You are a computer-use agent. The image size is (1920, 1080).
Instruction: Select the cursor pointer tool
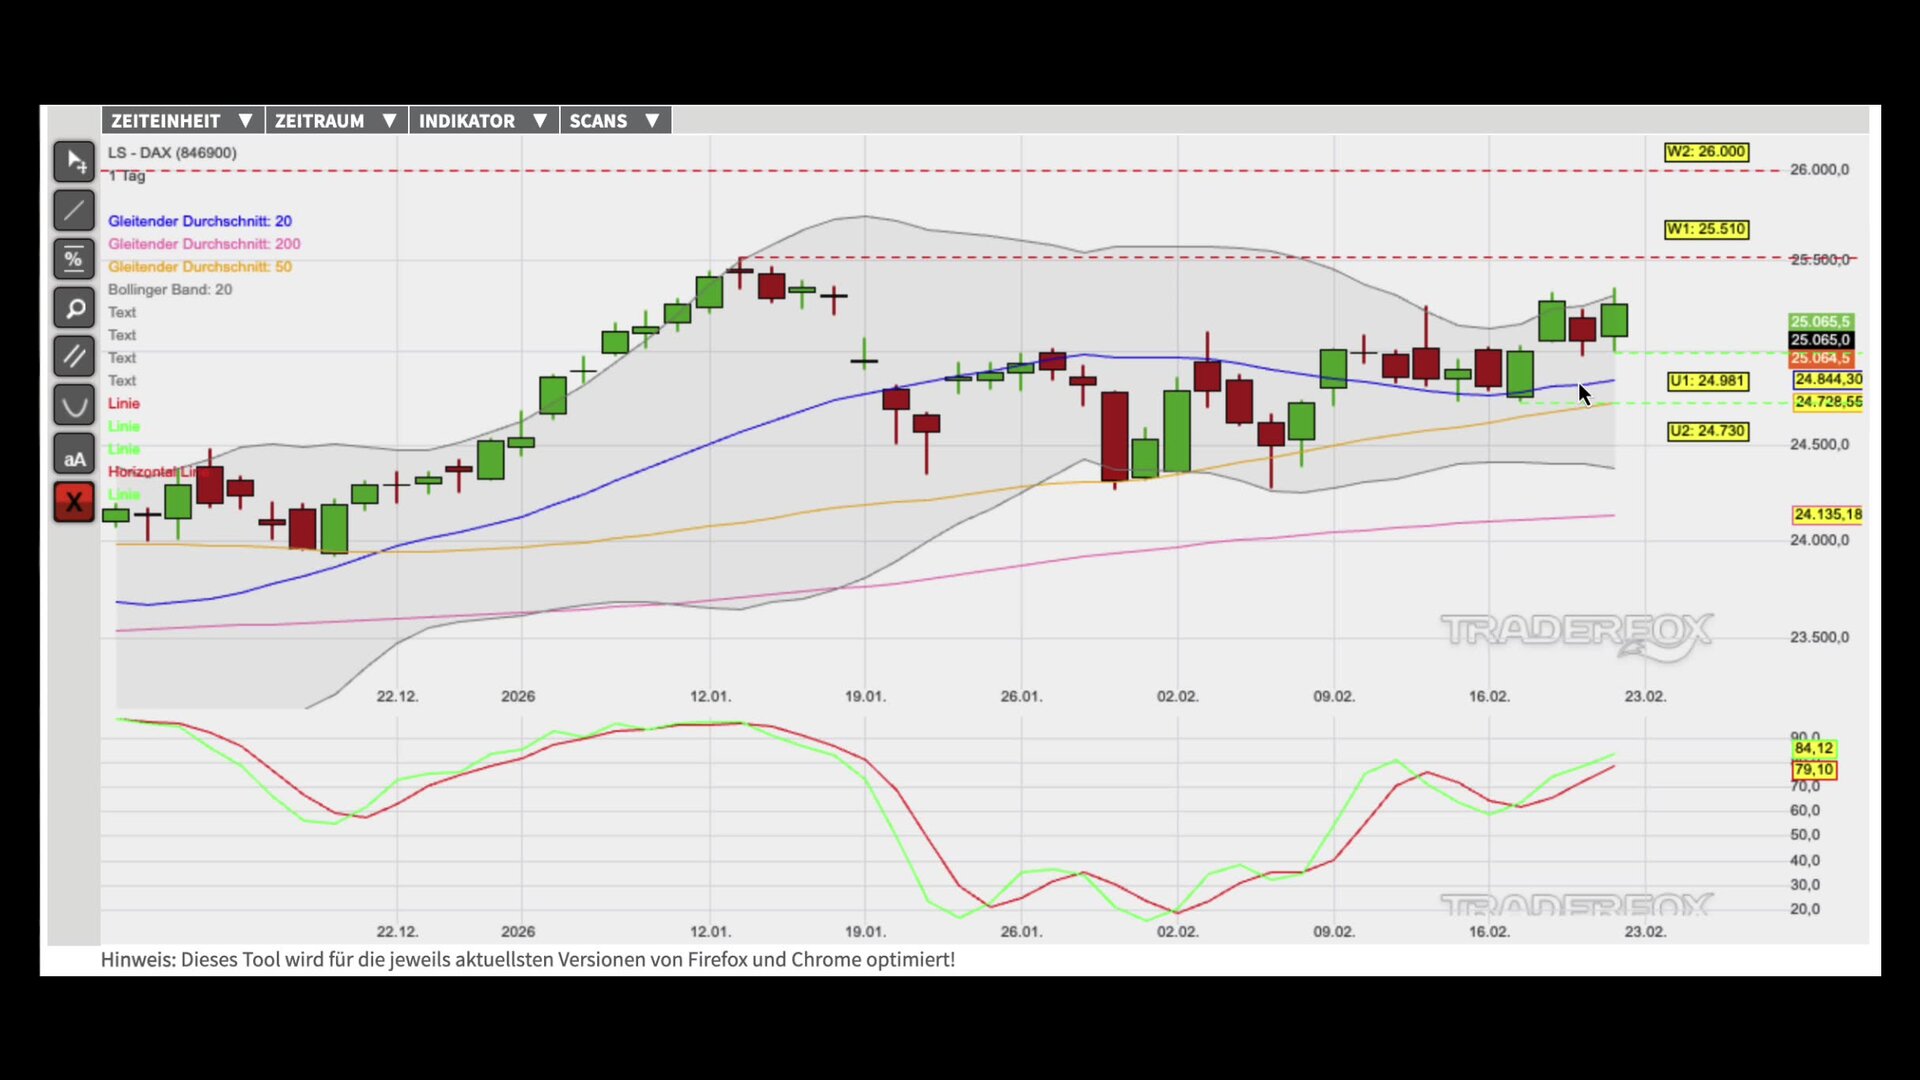tap(74, 162)
